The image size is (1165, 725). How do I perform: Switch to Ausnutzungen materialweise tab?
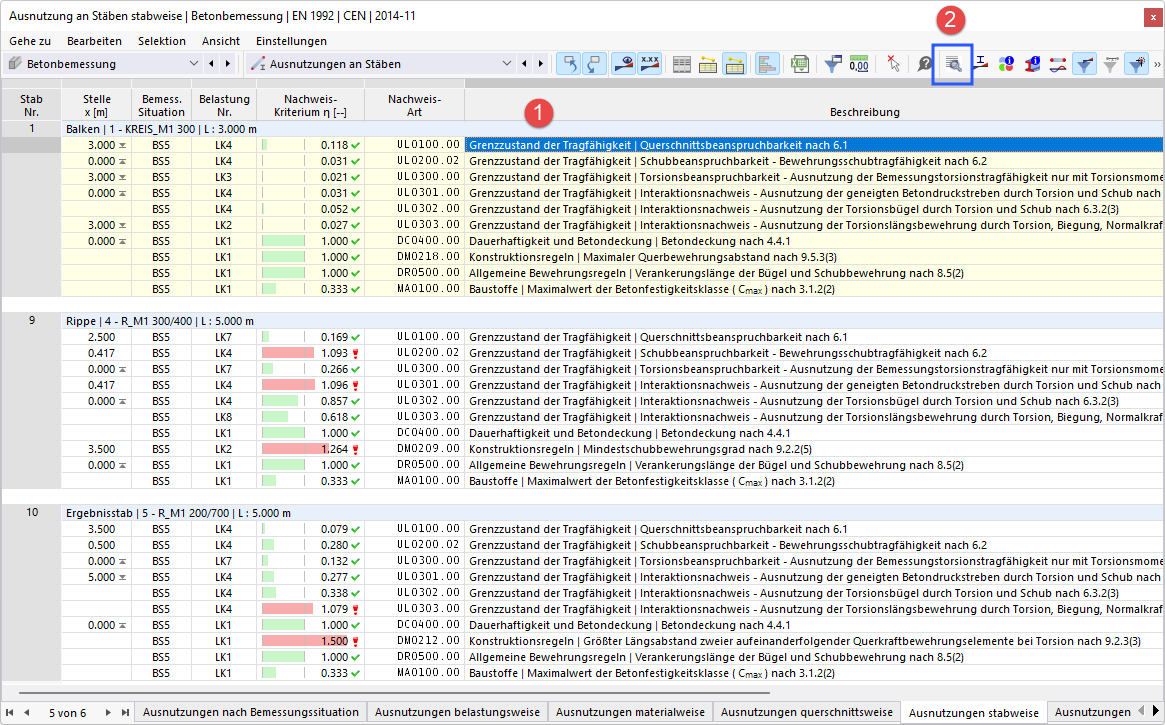[630, 712]
